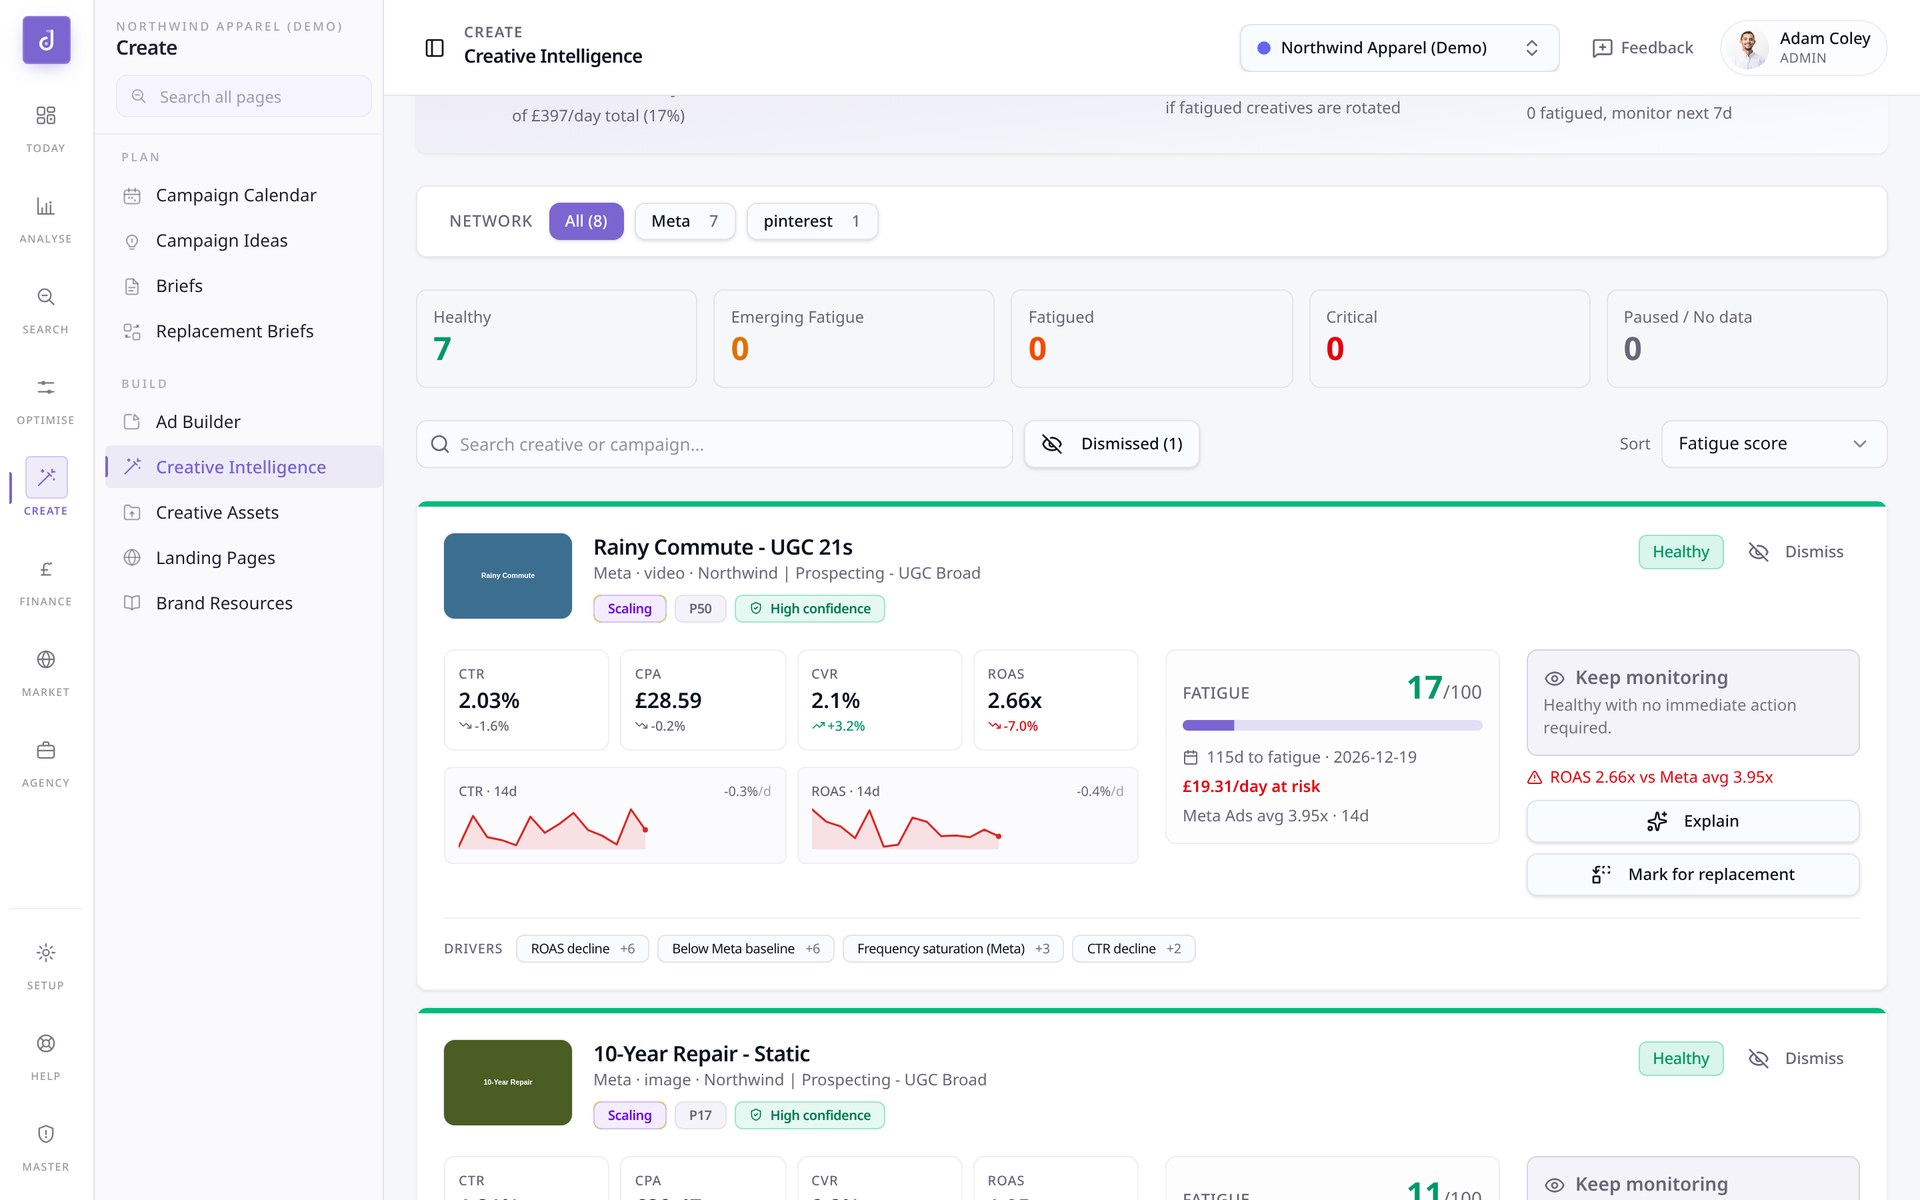The image size is (1920, 1200).
Task: Open the Analyse chart icon
Action: coord(46,207)
